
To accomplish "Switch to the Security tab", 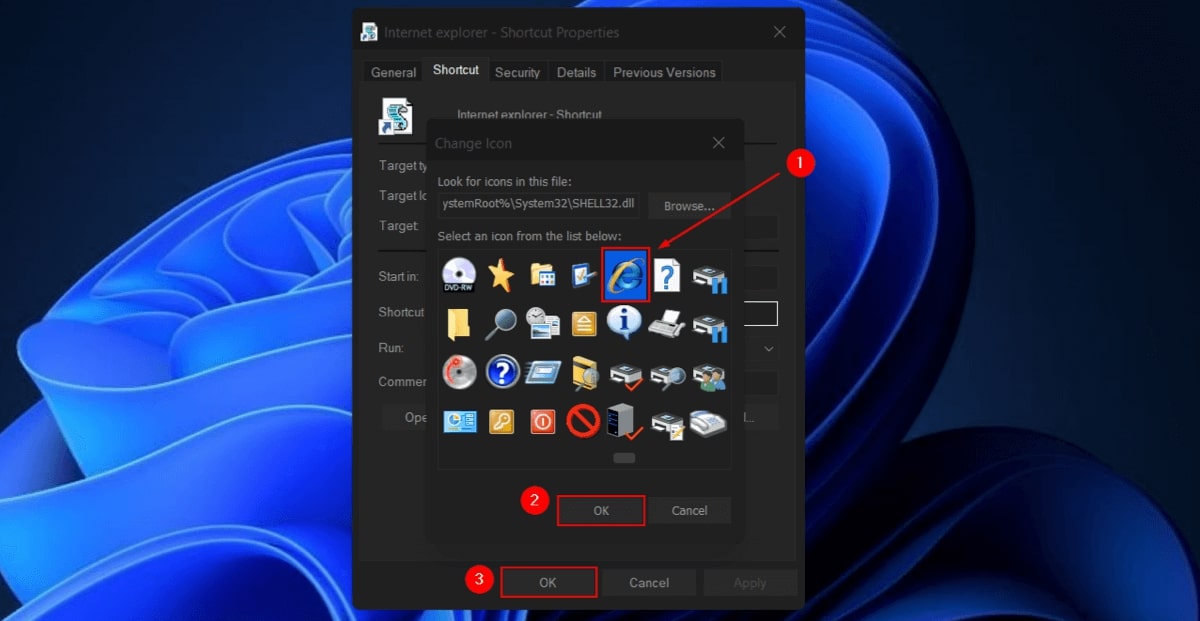I will tap(517, 72).
